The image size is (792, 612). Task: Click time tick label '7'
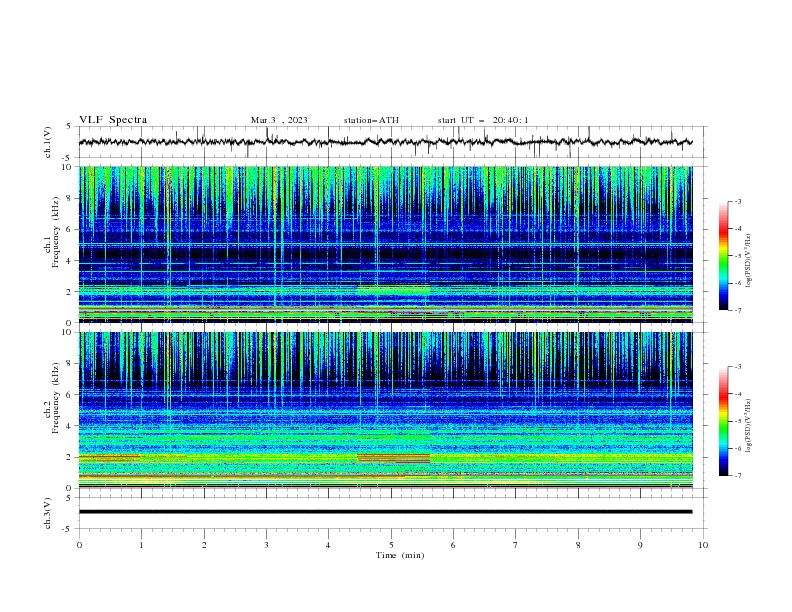click(516, 545)
